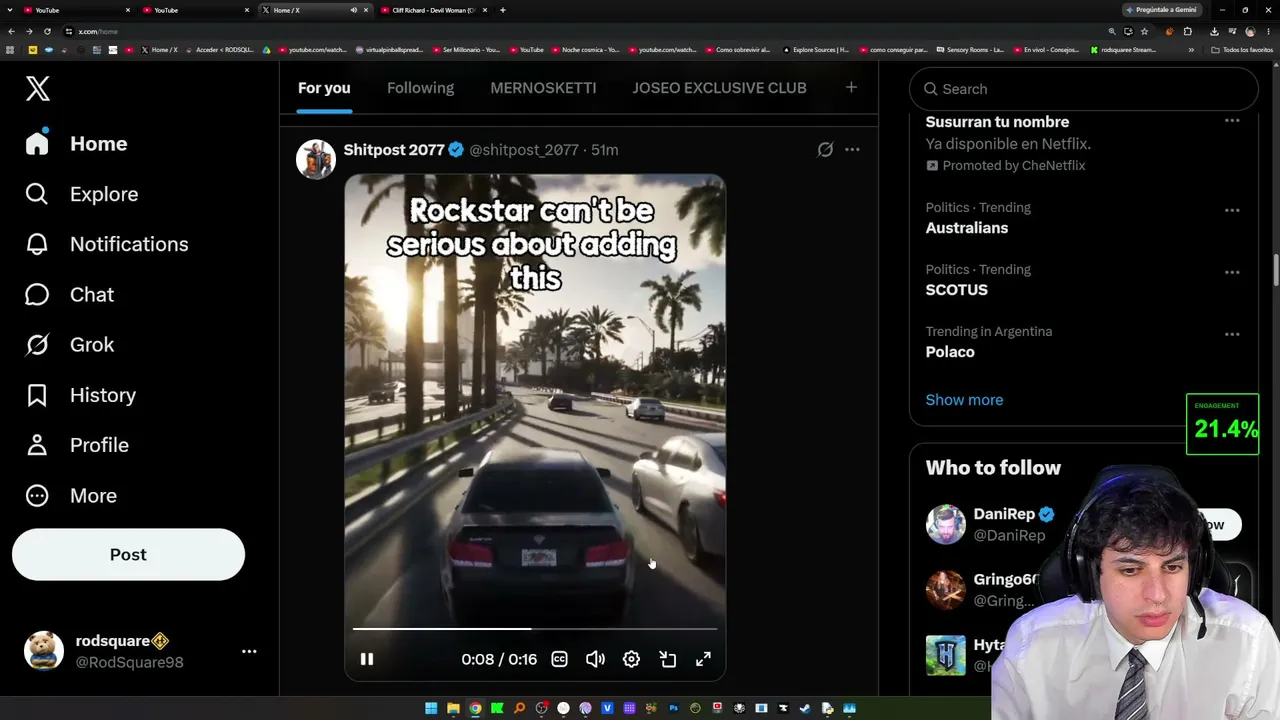Switch to the Cliff Richard - Devil Woman browser tab

click(x=433, y=10)
